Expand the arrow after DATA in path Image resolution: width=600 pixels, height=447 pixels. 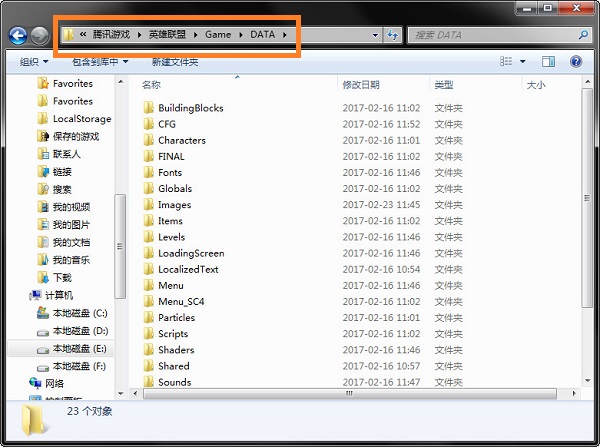pyautogui.click(x=285, y=35)
